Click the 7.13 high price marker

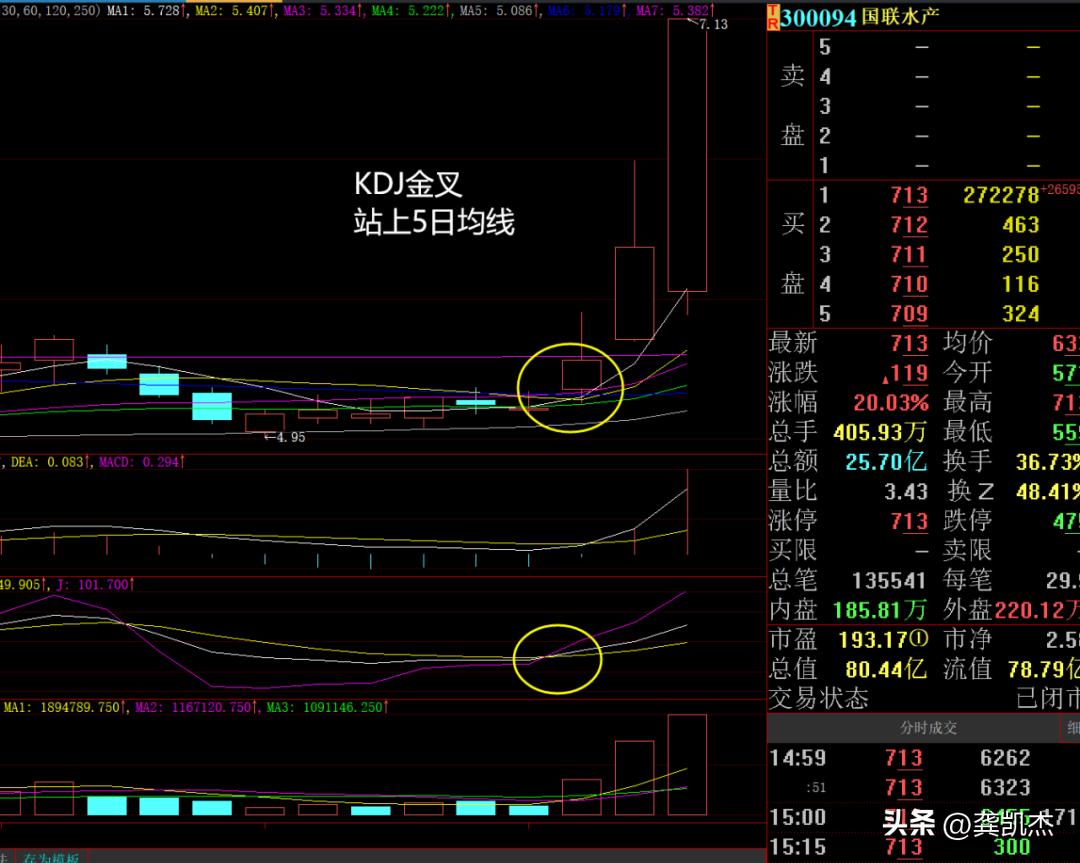click(x=712, y=25)
